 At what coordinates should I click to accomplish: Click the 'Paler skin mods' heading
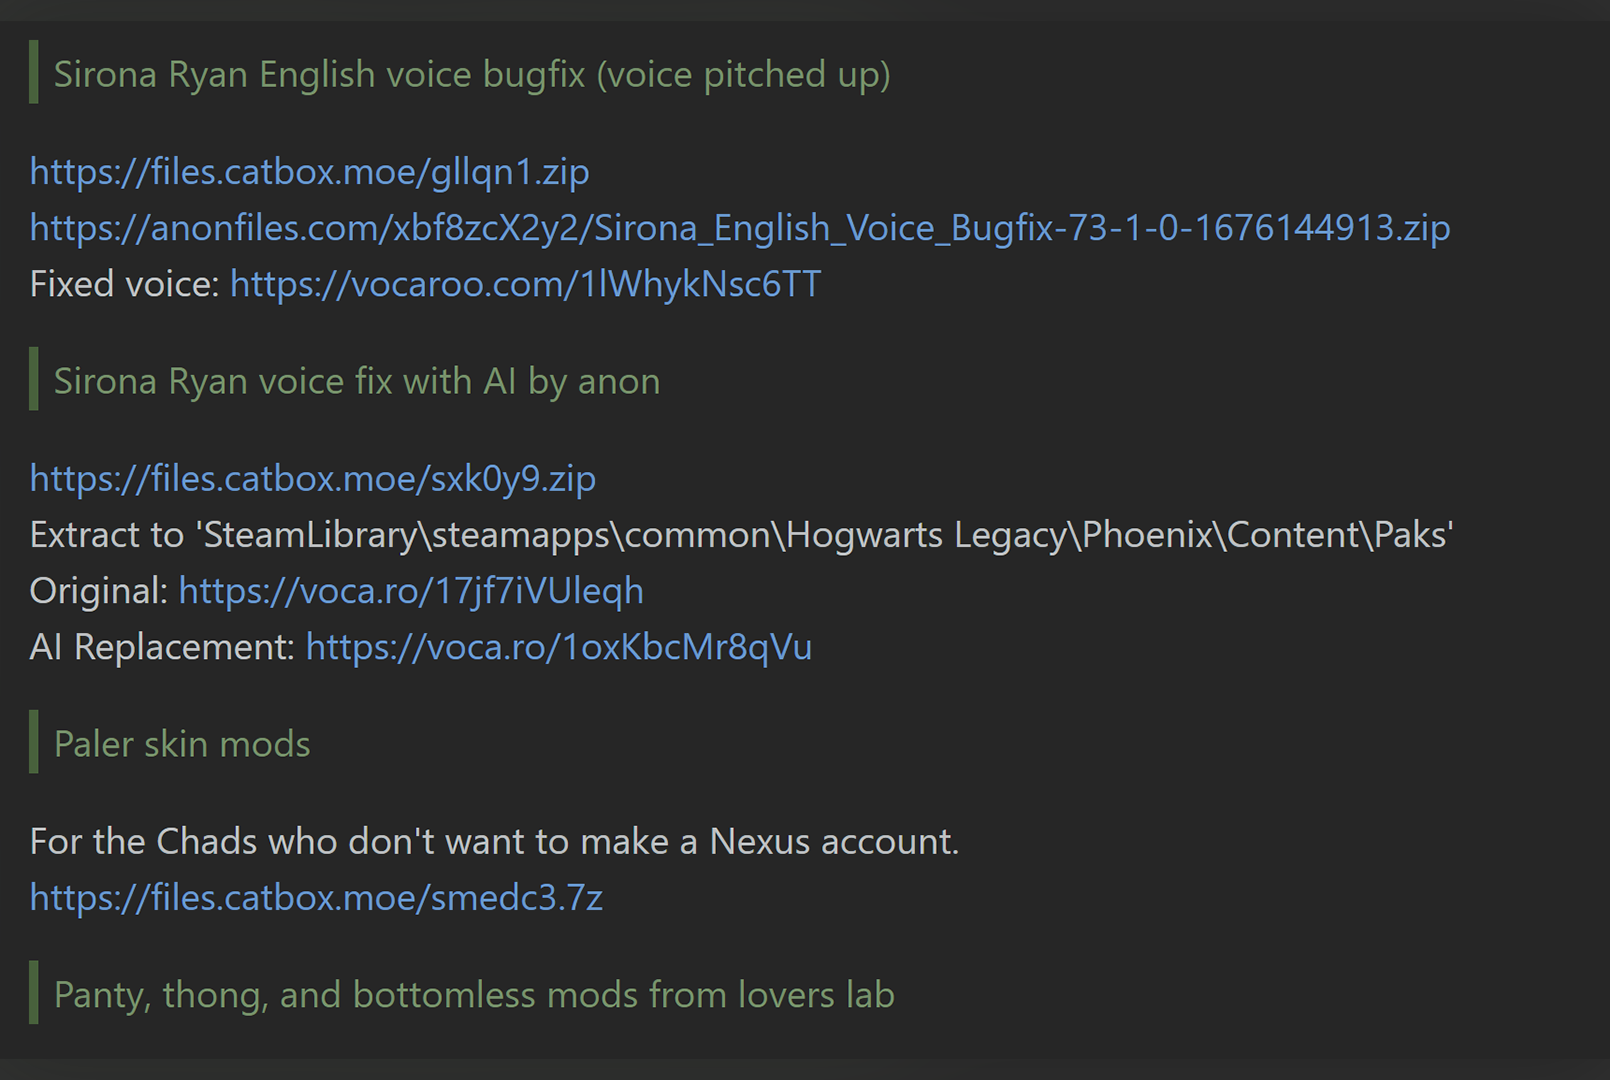[182, 745]
